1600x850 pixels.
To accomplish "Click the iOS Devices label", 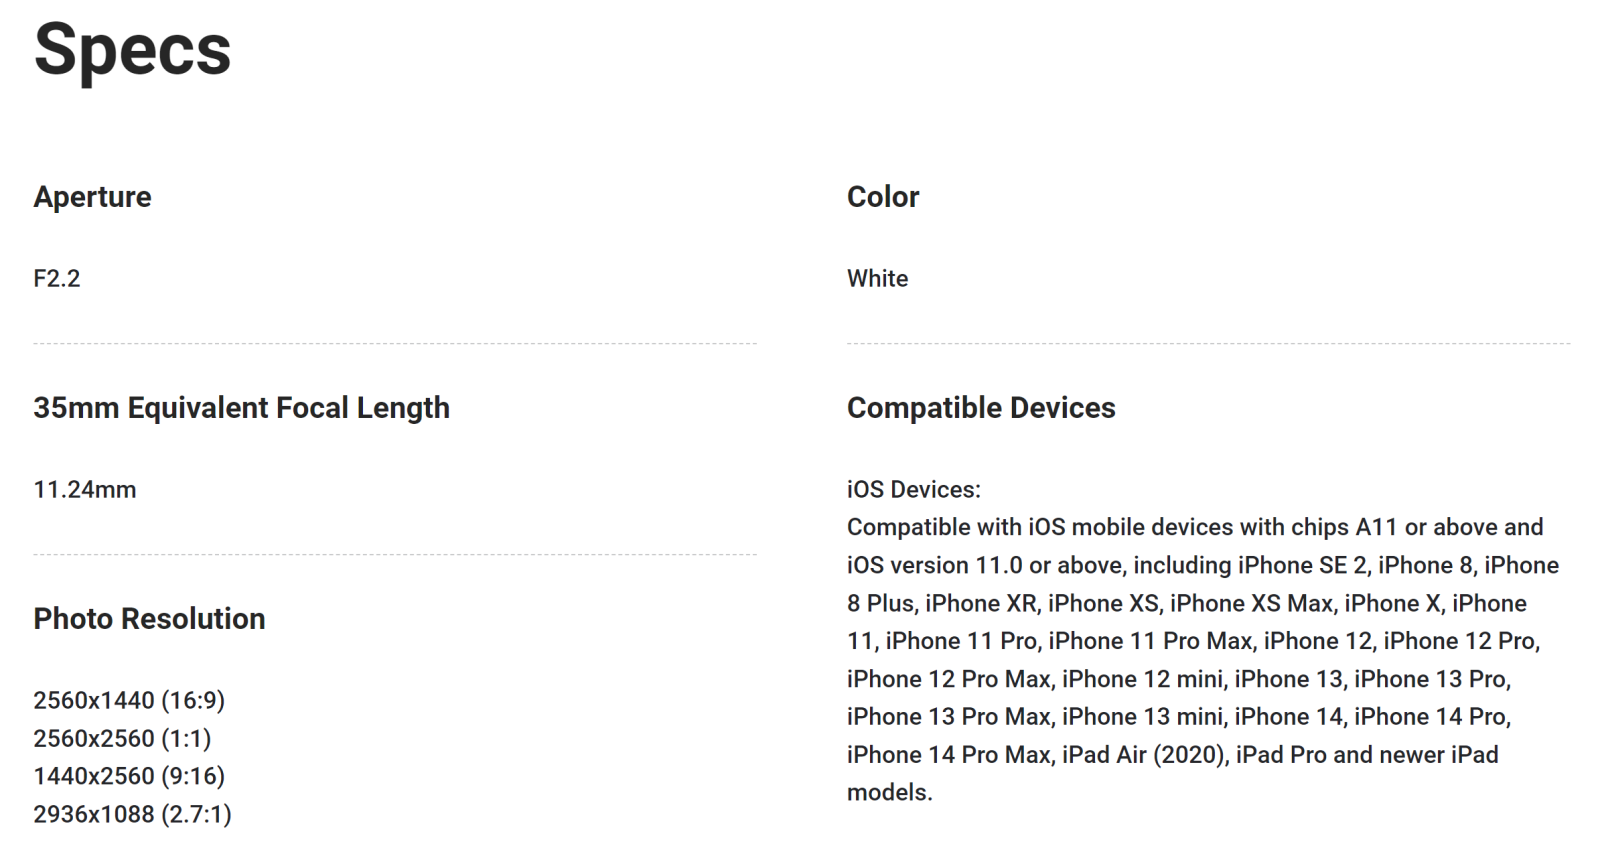I will [x=913, y=490].
